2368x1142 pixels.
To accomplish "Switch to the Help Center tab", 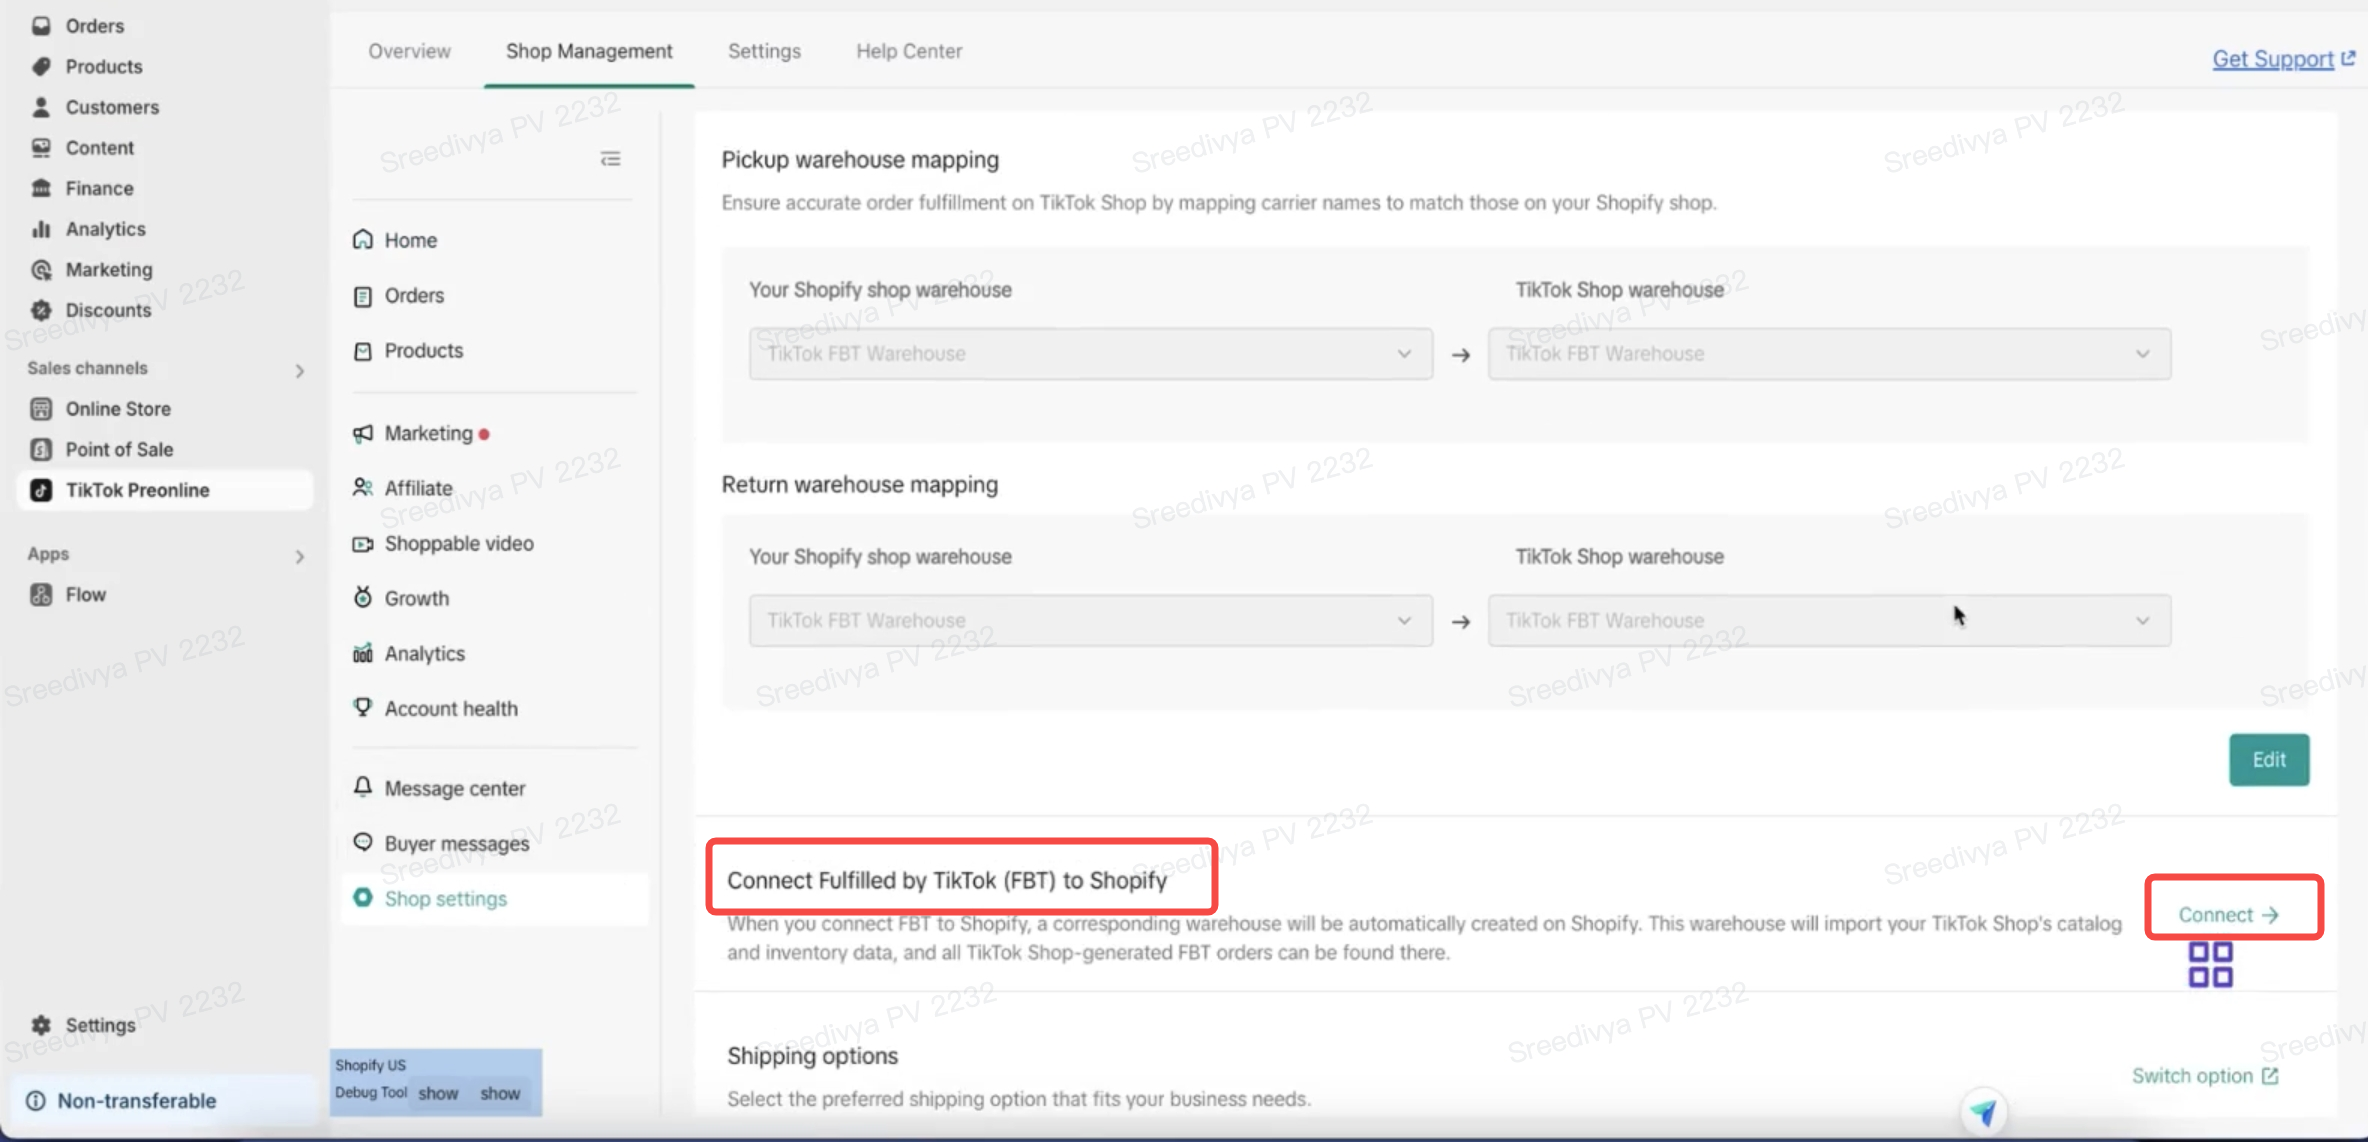I will point(908,52).
